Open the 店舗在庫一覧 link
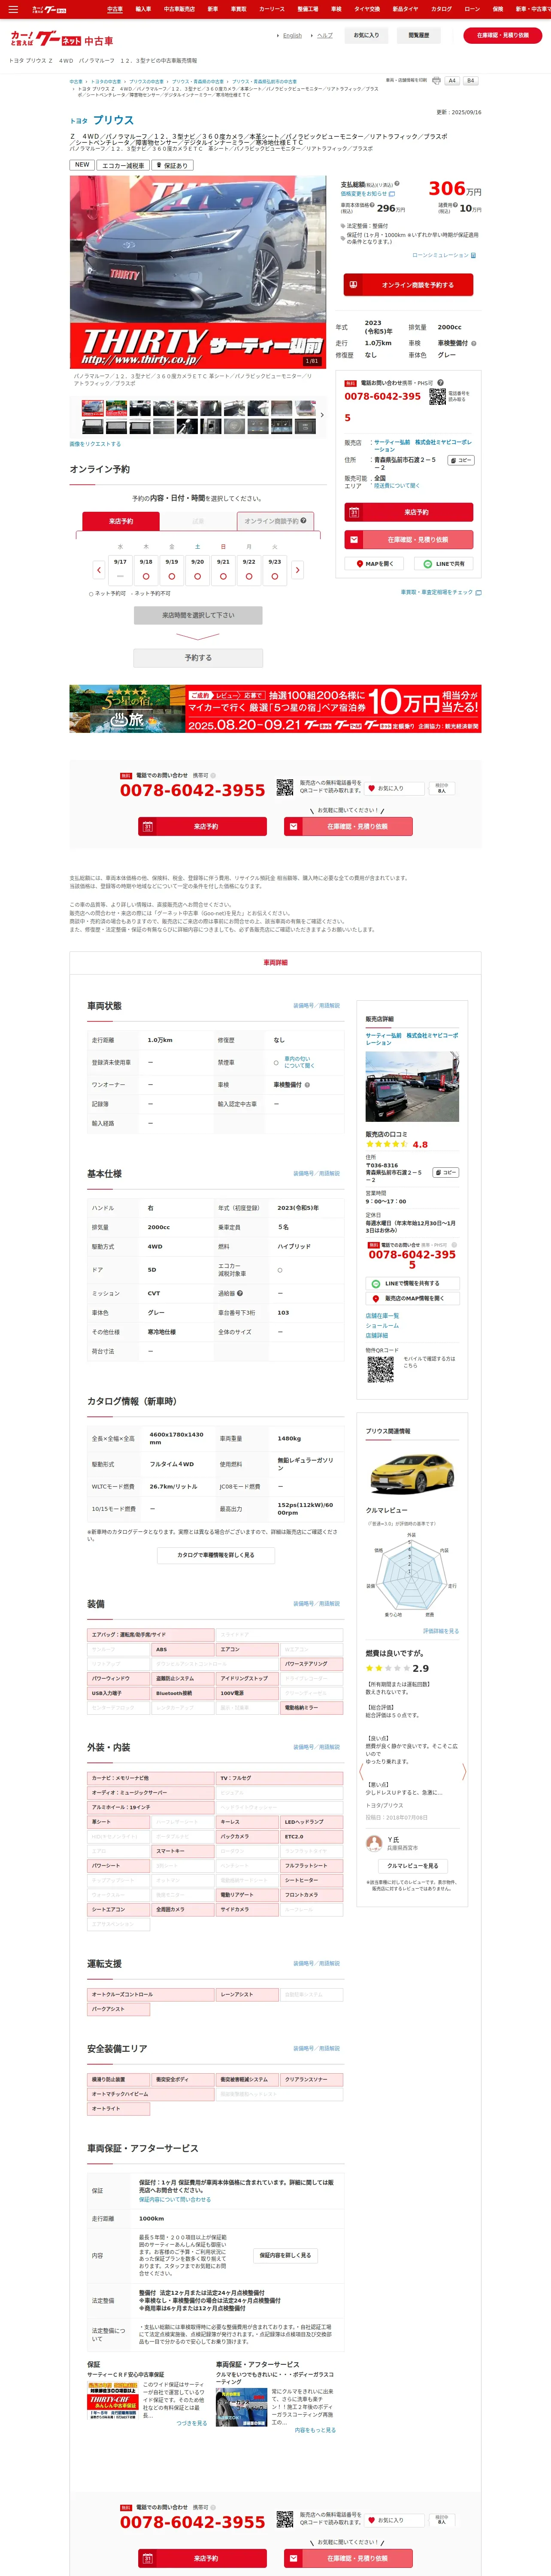This screenshot has width=551, height=2576. 382,1316
